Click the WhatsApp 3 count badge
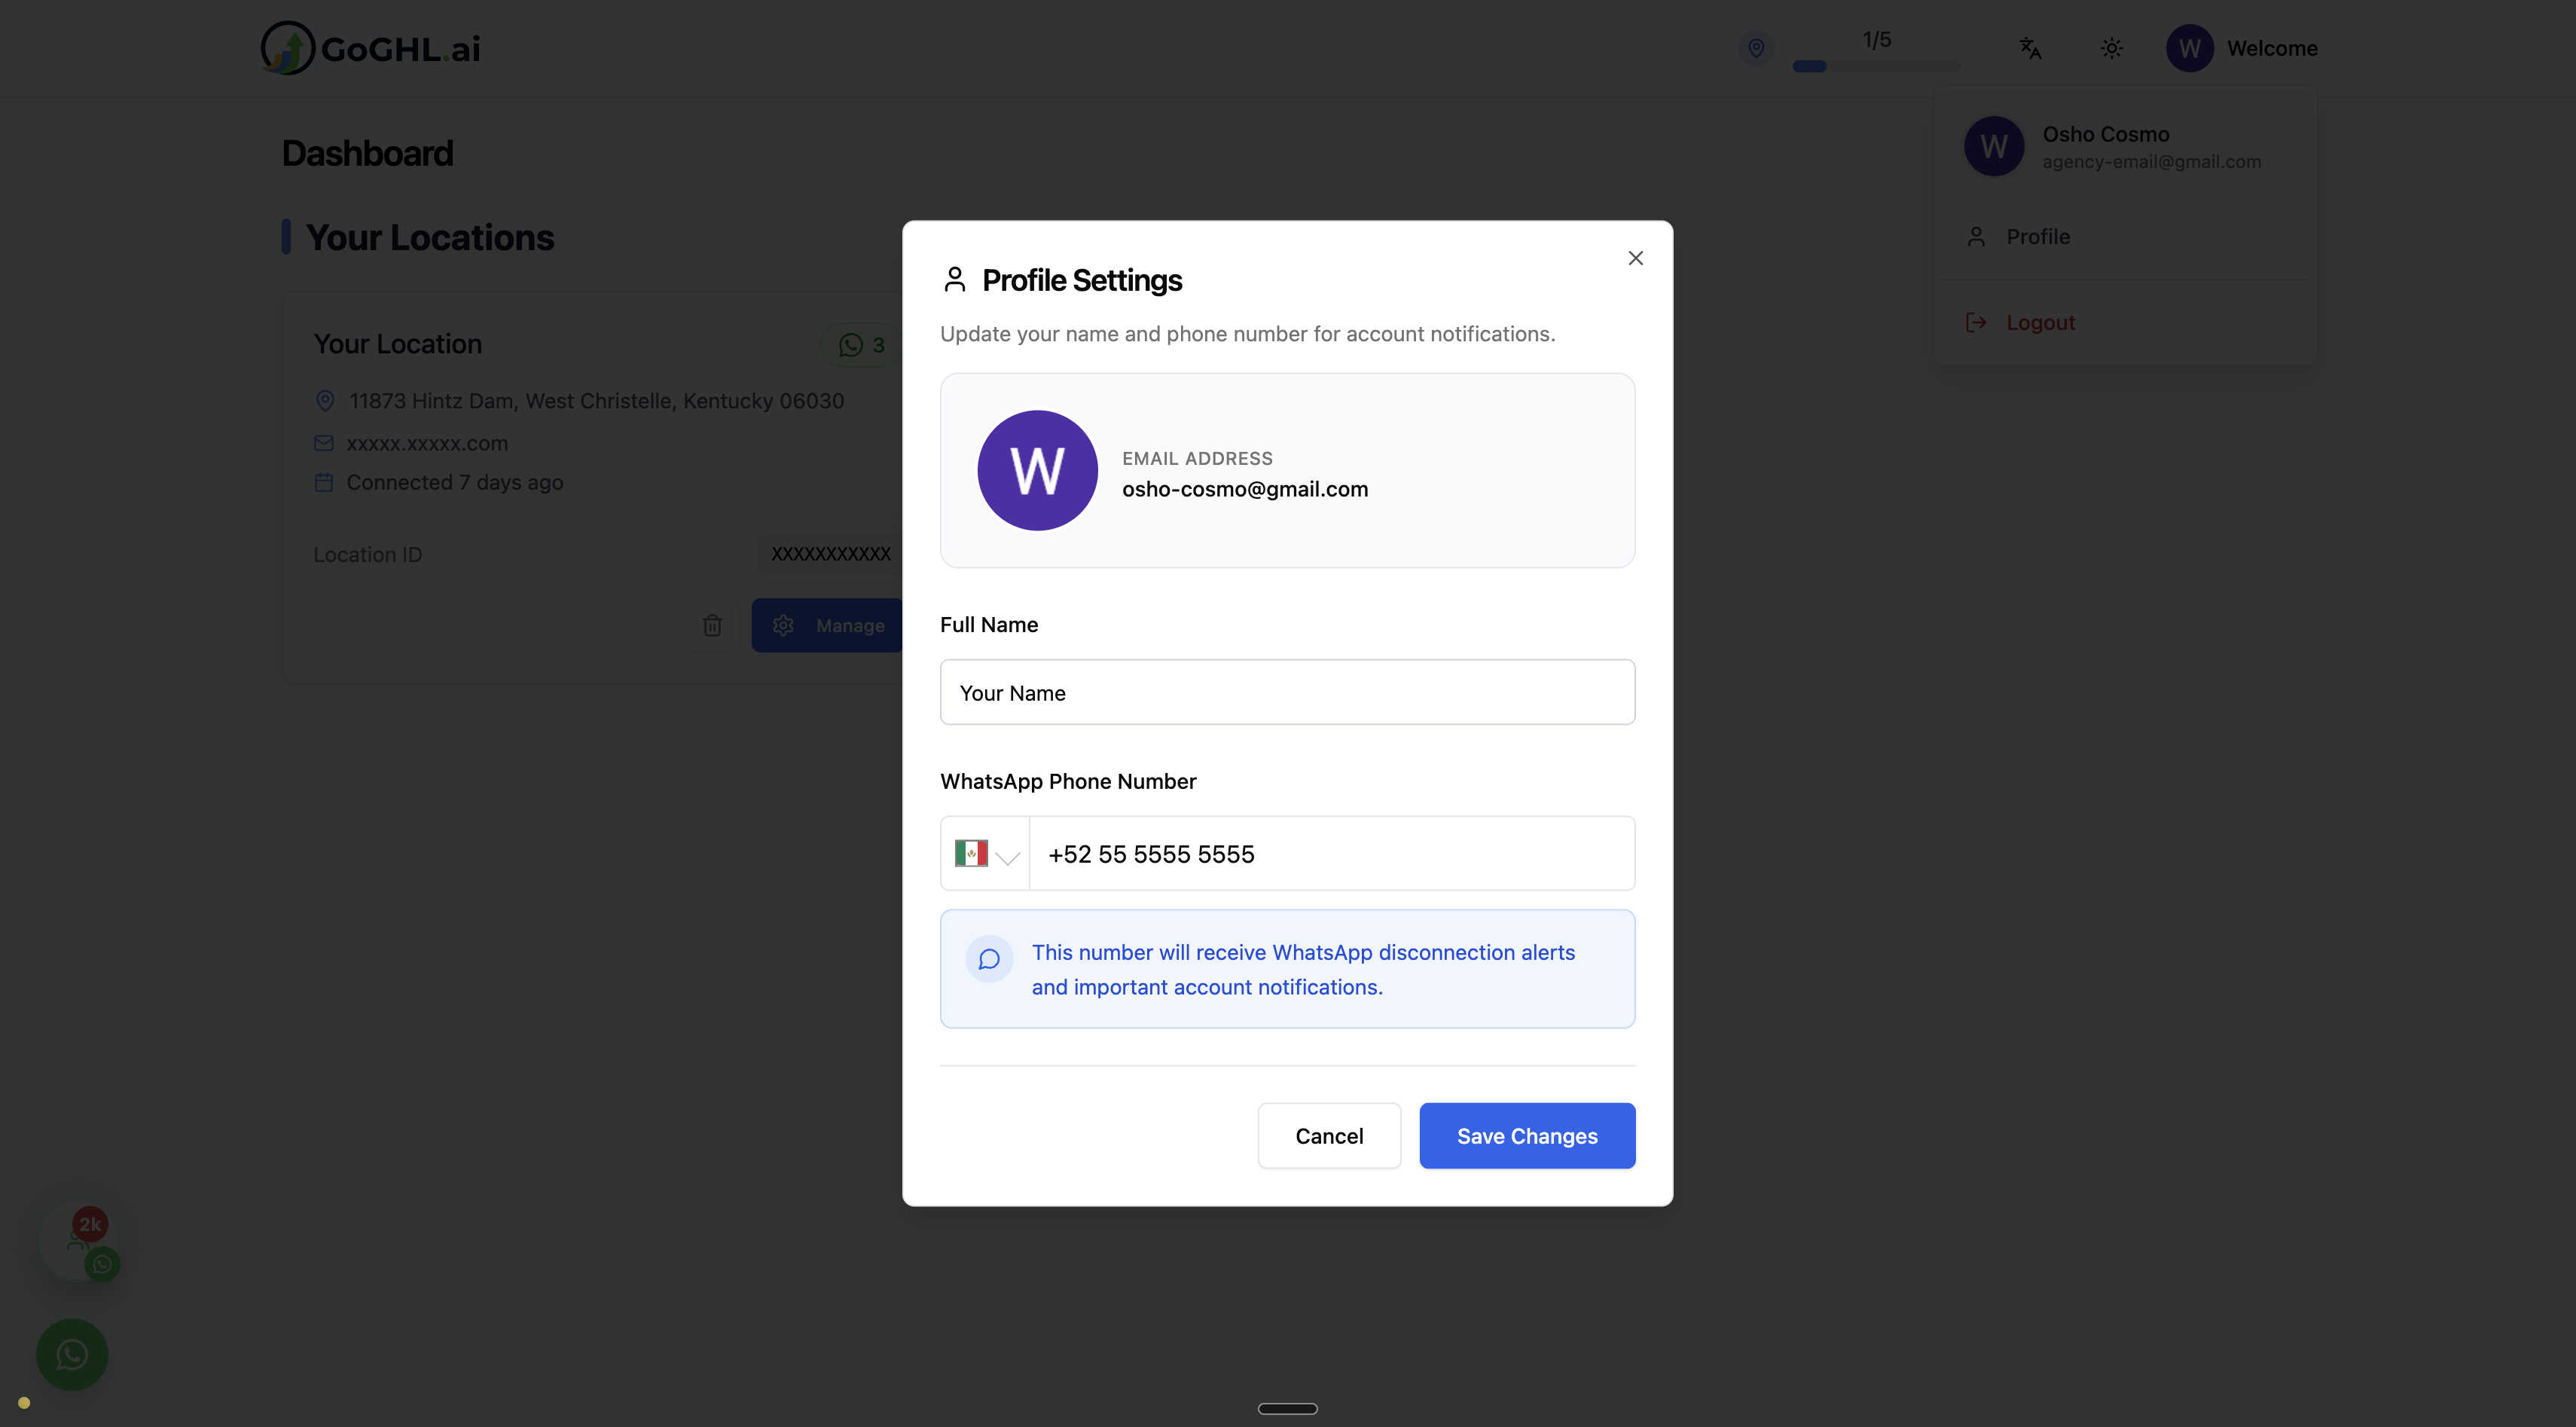The height and width of the screenshot is (1427, 2576). [x=861, y=345]
